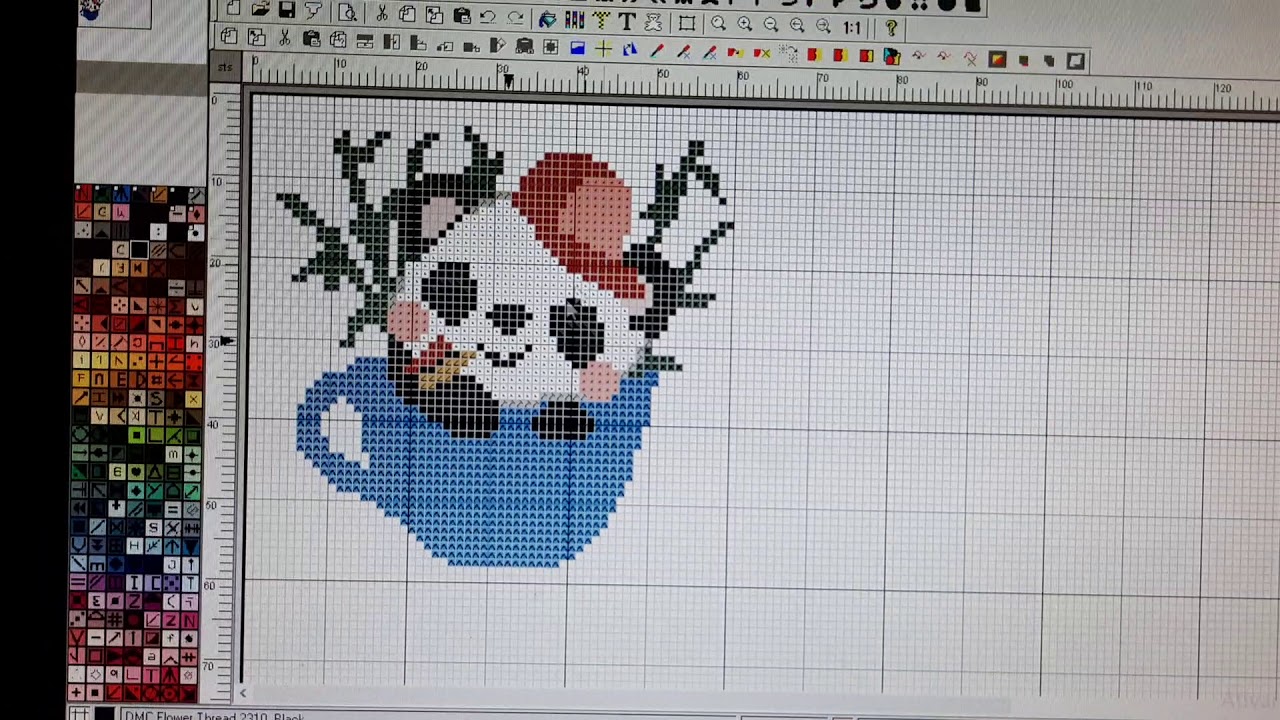Open the floss color strips icon
Viewport: 1280px width, 720px height.
click(574, 19)
